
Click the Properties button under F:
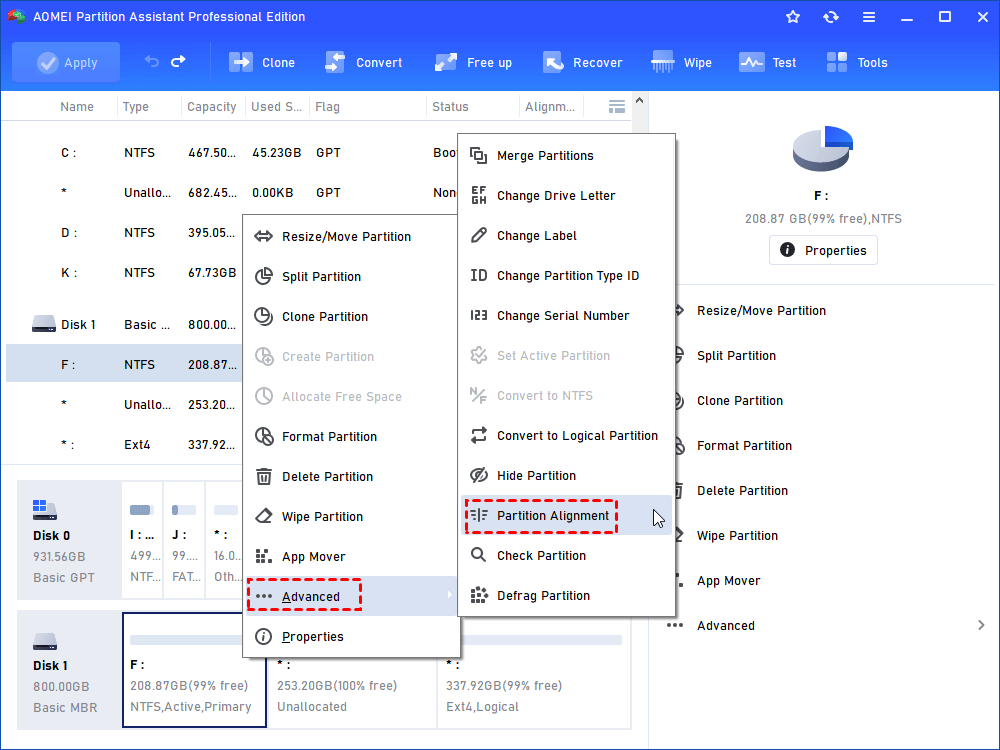pos(823,250)
